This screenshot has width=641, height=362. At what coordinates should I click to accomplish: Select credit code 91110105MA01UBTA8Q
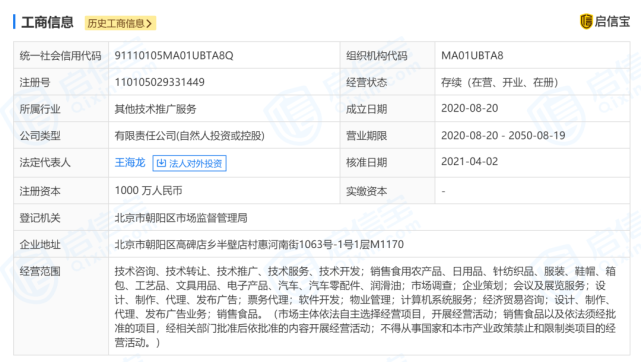174,56
